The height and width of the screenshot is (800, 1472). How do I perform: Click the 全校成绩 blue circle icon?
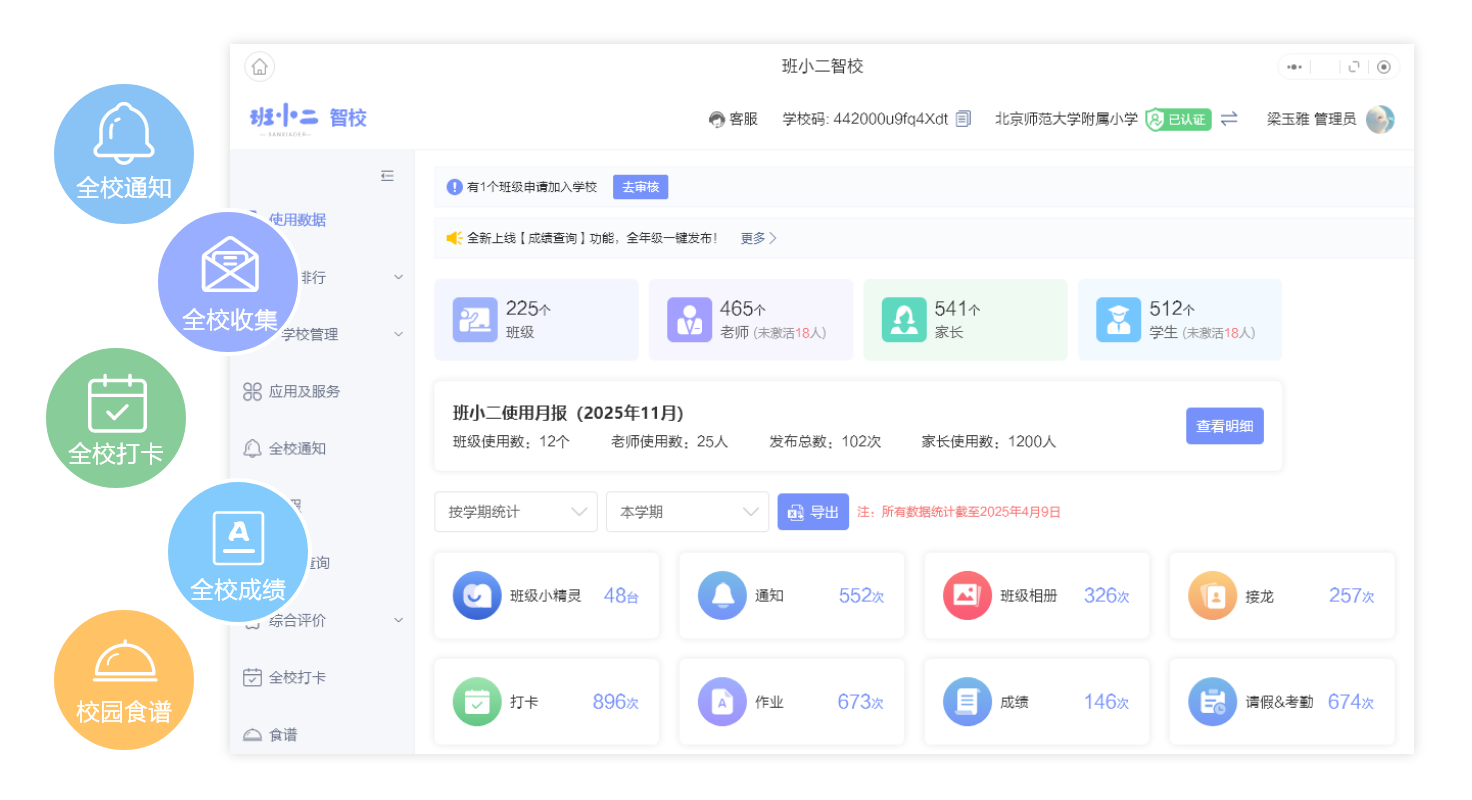coord(238,538)
